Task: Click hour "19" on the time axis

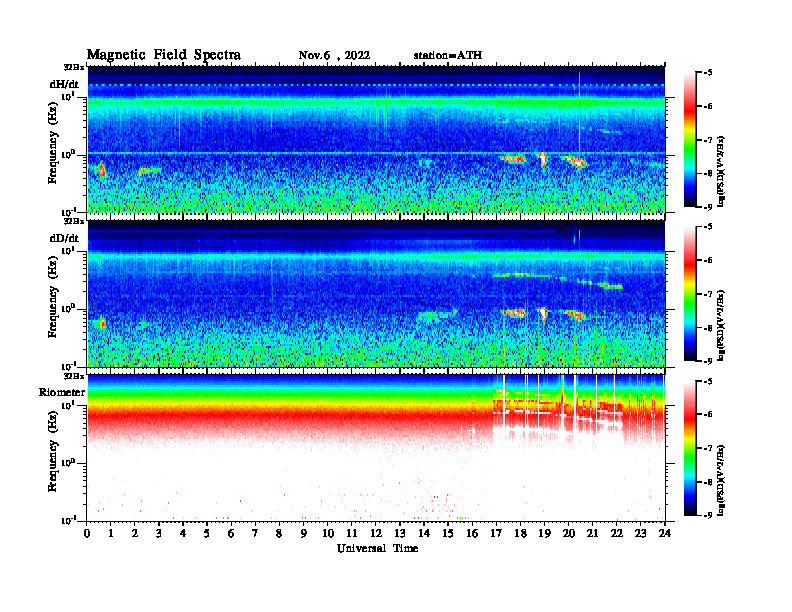Action: click(544, 533)
